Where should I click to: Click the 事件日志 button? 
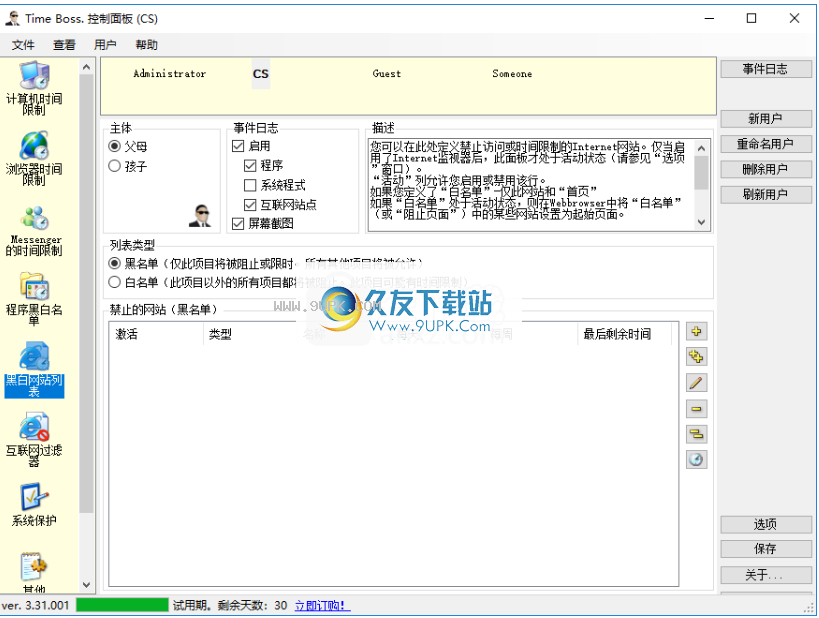[x=766, y=69]
